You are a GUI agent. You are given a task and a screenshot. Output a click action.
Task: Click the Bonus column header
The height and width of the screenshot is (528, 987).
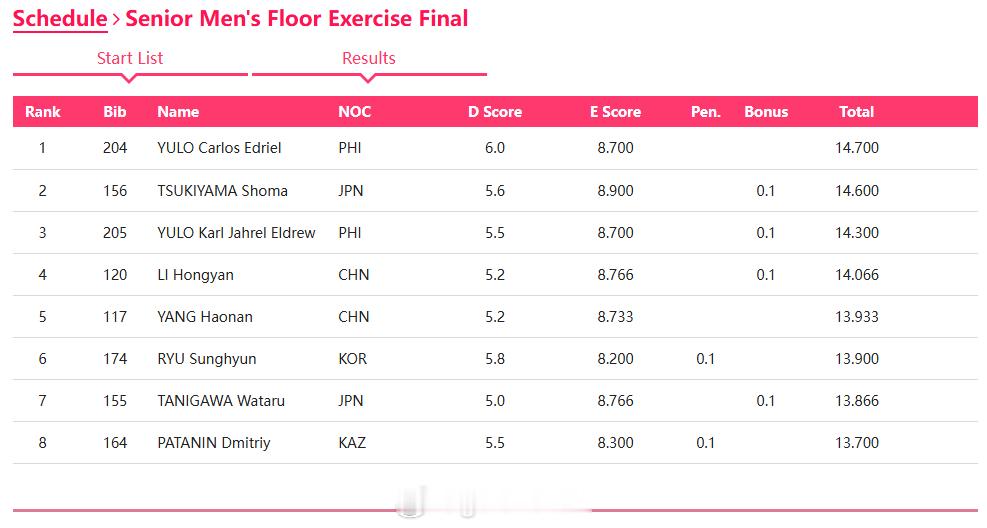pos(766,112)
